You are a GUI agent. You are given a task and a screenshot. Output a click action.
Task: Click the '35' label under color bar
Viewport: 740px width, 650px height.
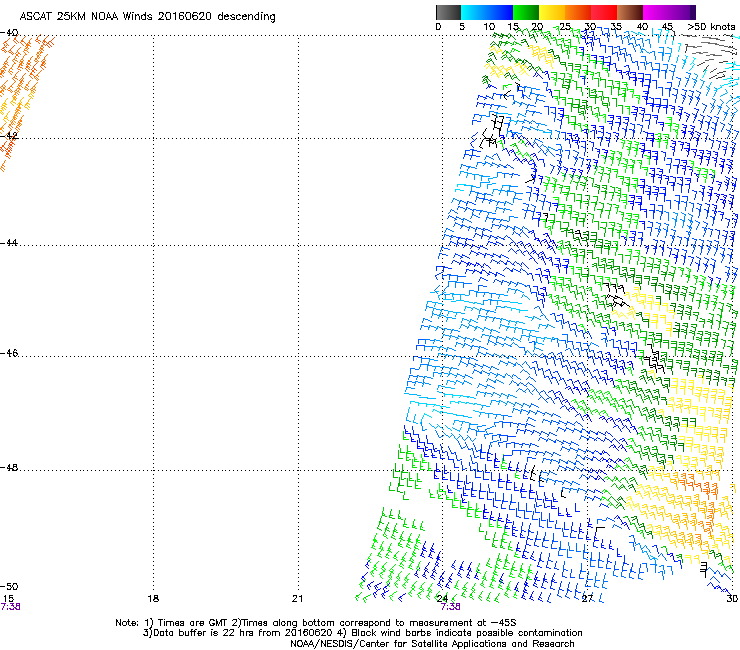[616, 27]
